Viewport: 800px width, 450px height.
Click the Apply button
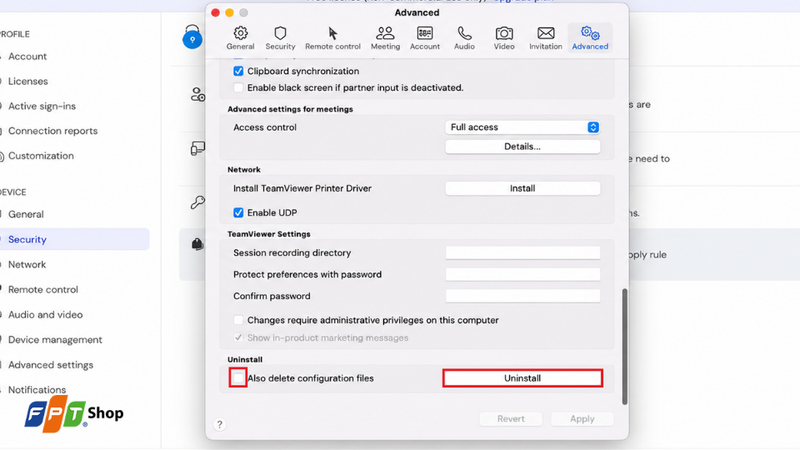point(582,419)
